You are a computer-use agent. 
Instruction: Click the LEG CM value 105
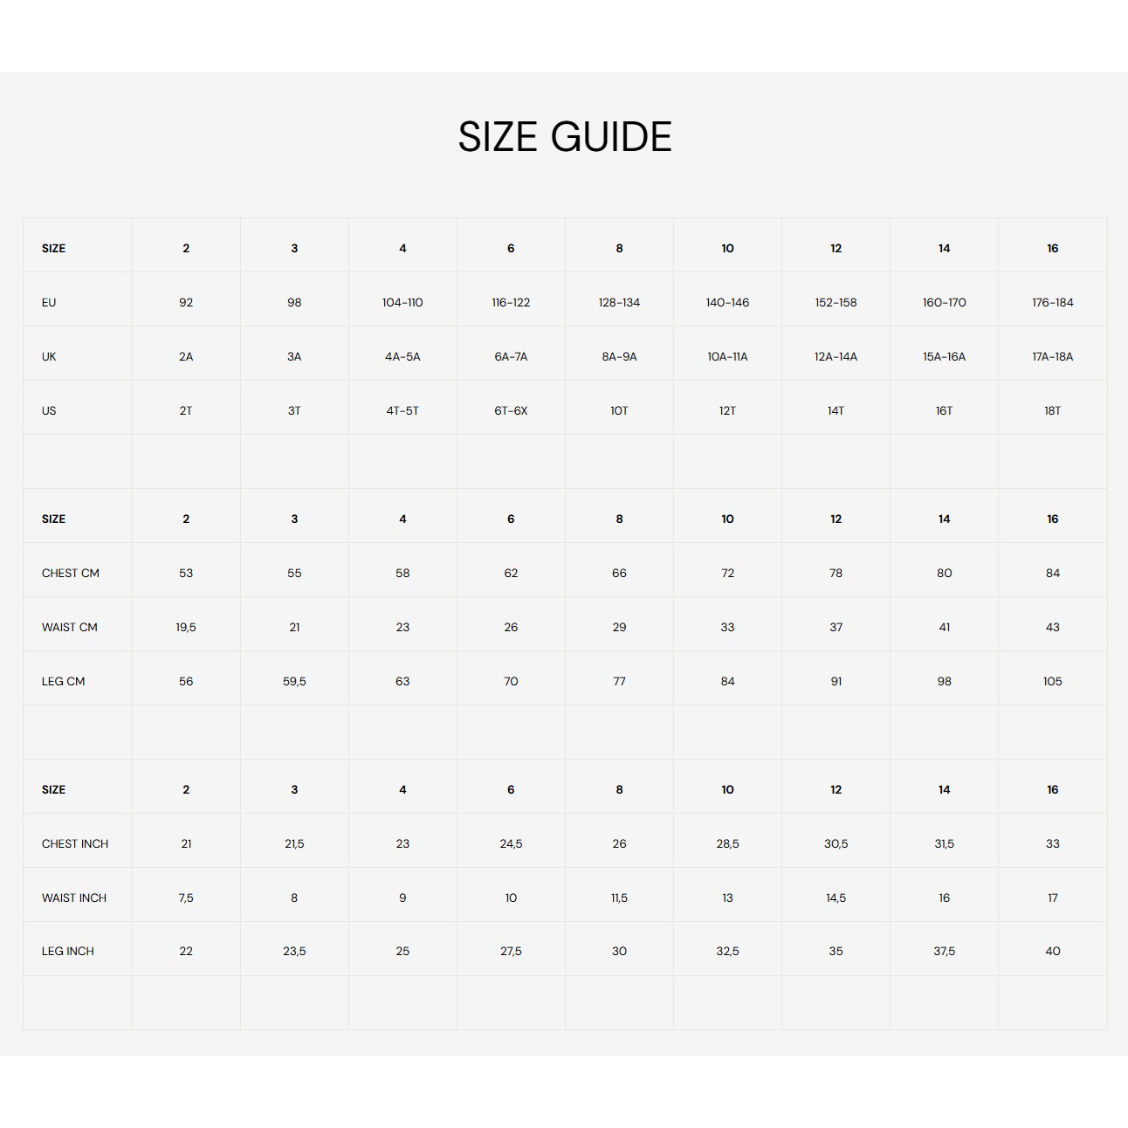click(x=1052, y=681)
